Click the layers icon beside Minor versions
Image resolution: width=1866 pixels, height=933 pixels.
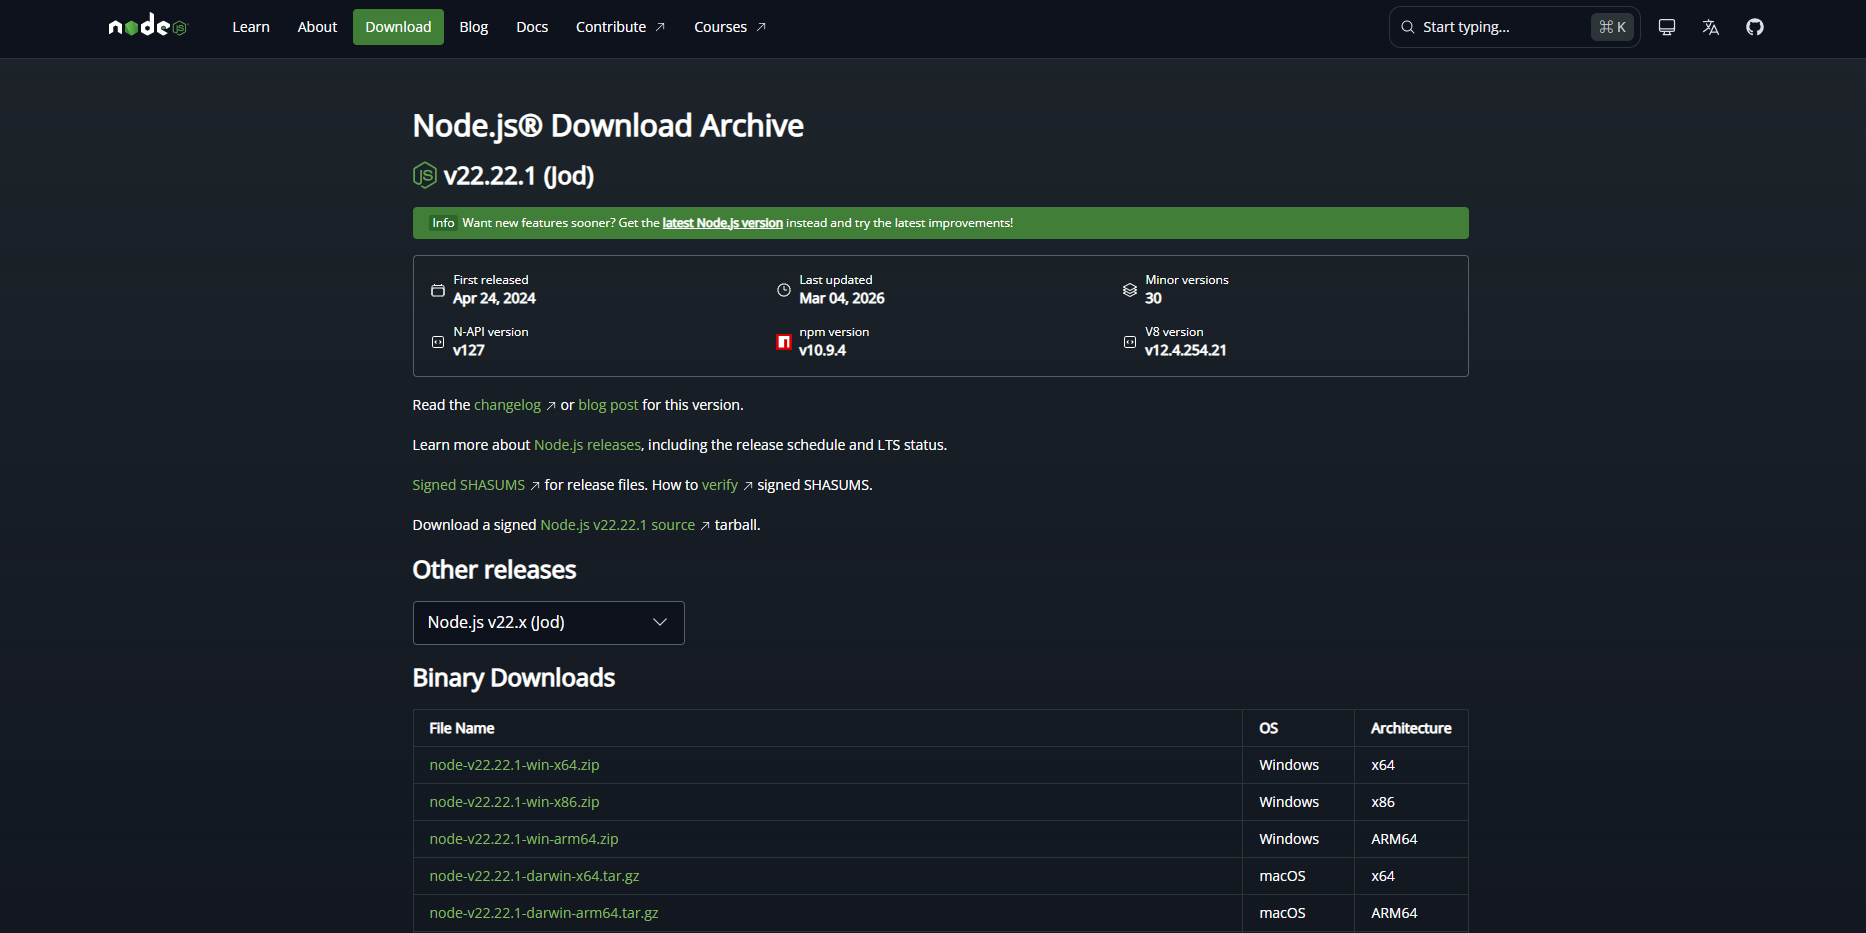coord(1130,290)
